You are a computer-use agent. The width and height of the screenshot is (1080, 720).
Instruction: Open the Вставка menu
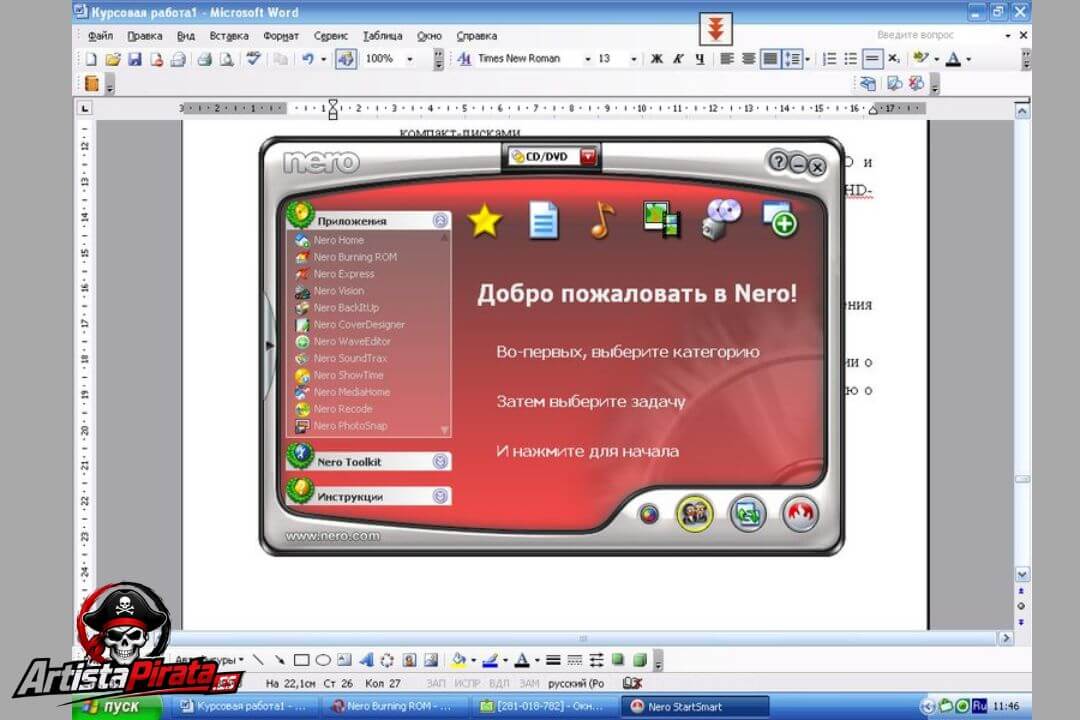229,36
